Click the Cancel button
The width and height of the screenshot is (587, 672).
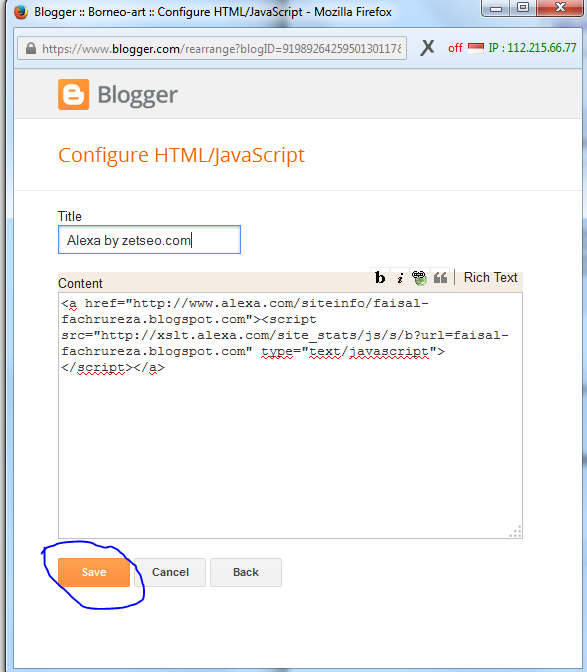(170, 572)
